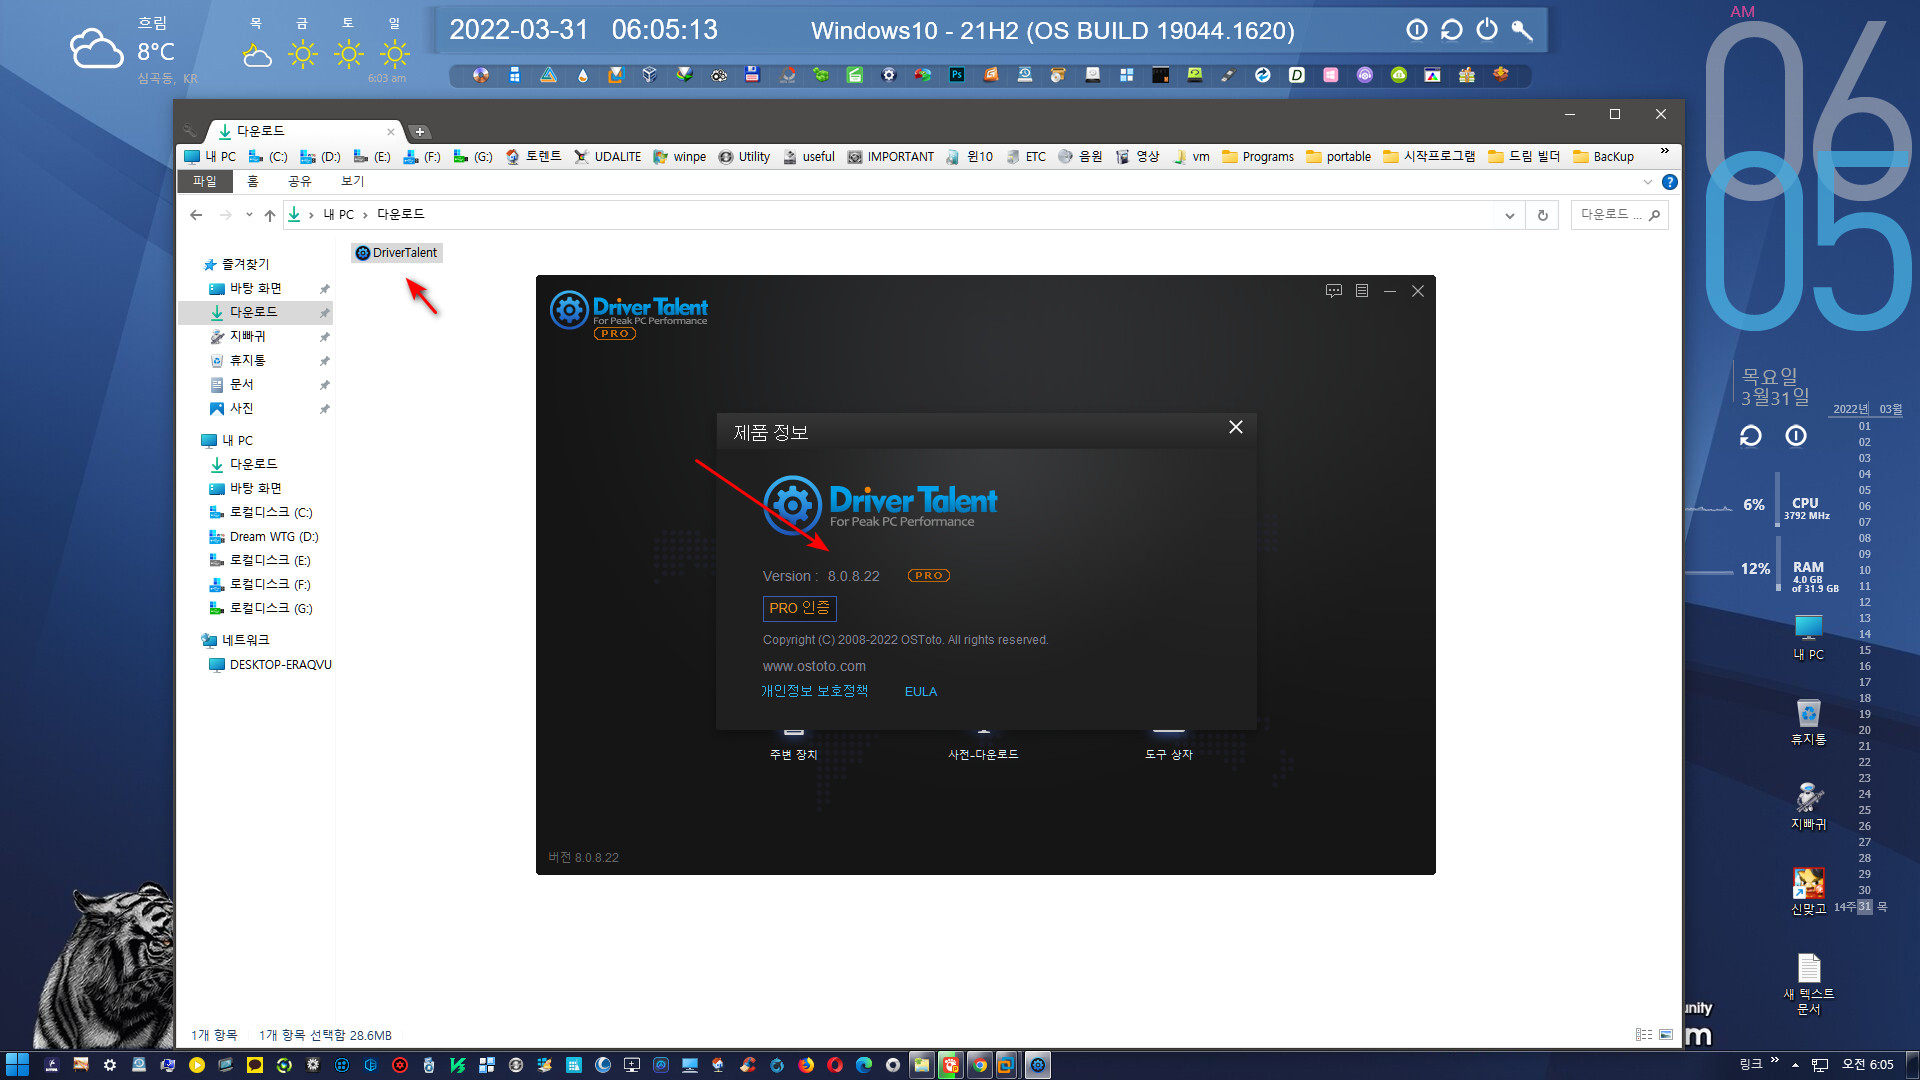This screenshot has height=1080, width=1920.
Task: Open Firefox from the taskbar
Action: pos(806,1065)
